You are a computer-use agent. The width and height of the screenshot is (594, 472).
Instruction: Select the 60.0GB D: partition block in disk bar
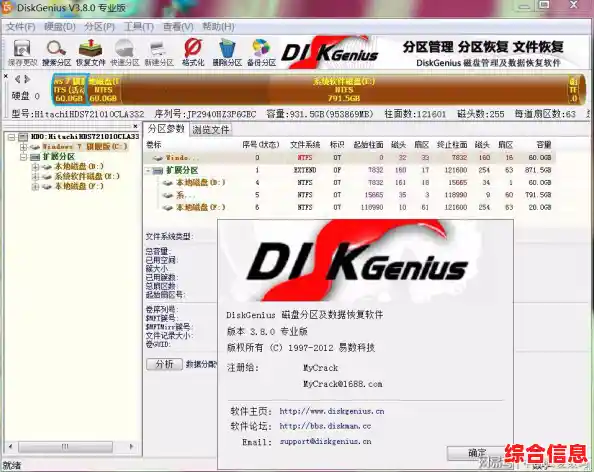(x=103, y=90)
